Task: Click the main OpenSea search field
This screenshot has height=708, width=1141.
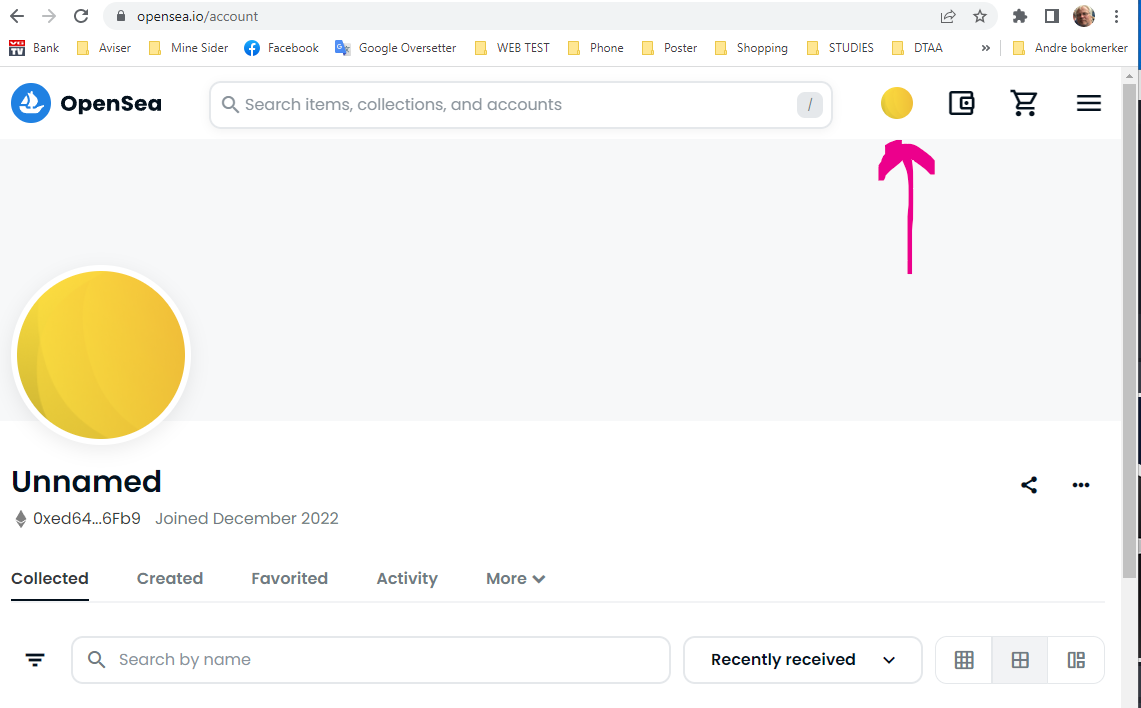Action: tap(520, 105)
